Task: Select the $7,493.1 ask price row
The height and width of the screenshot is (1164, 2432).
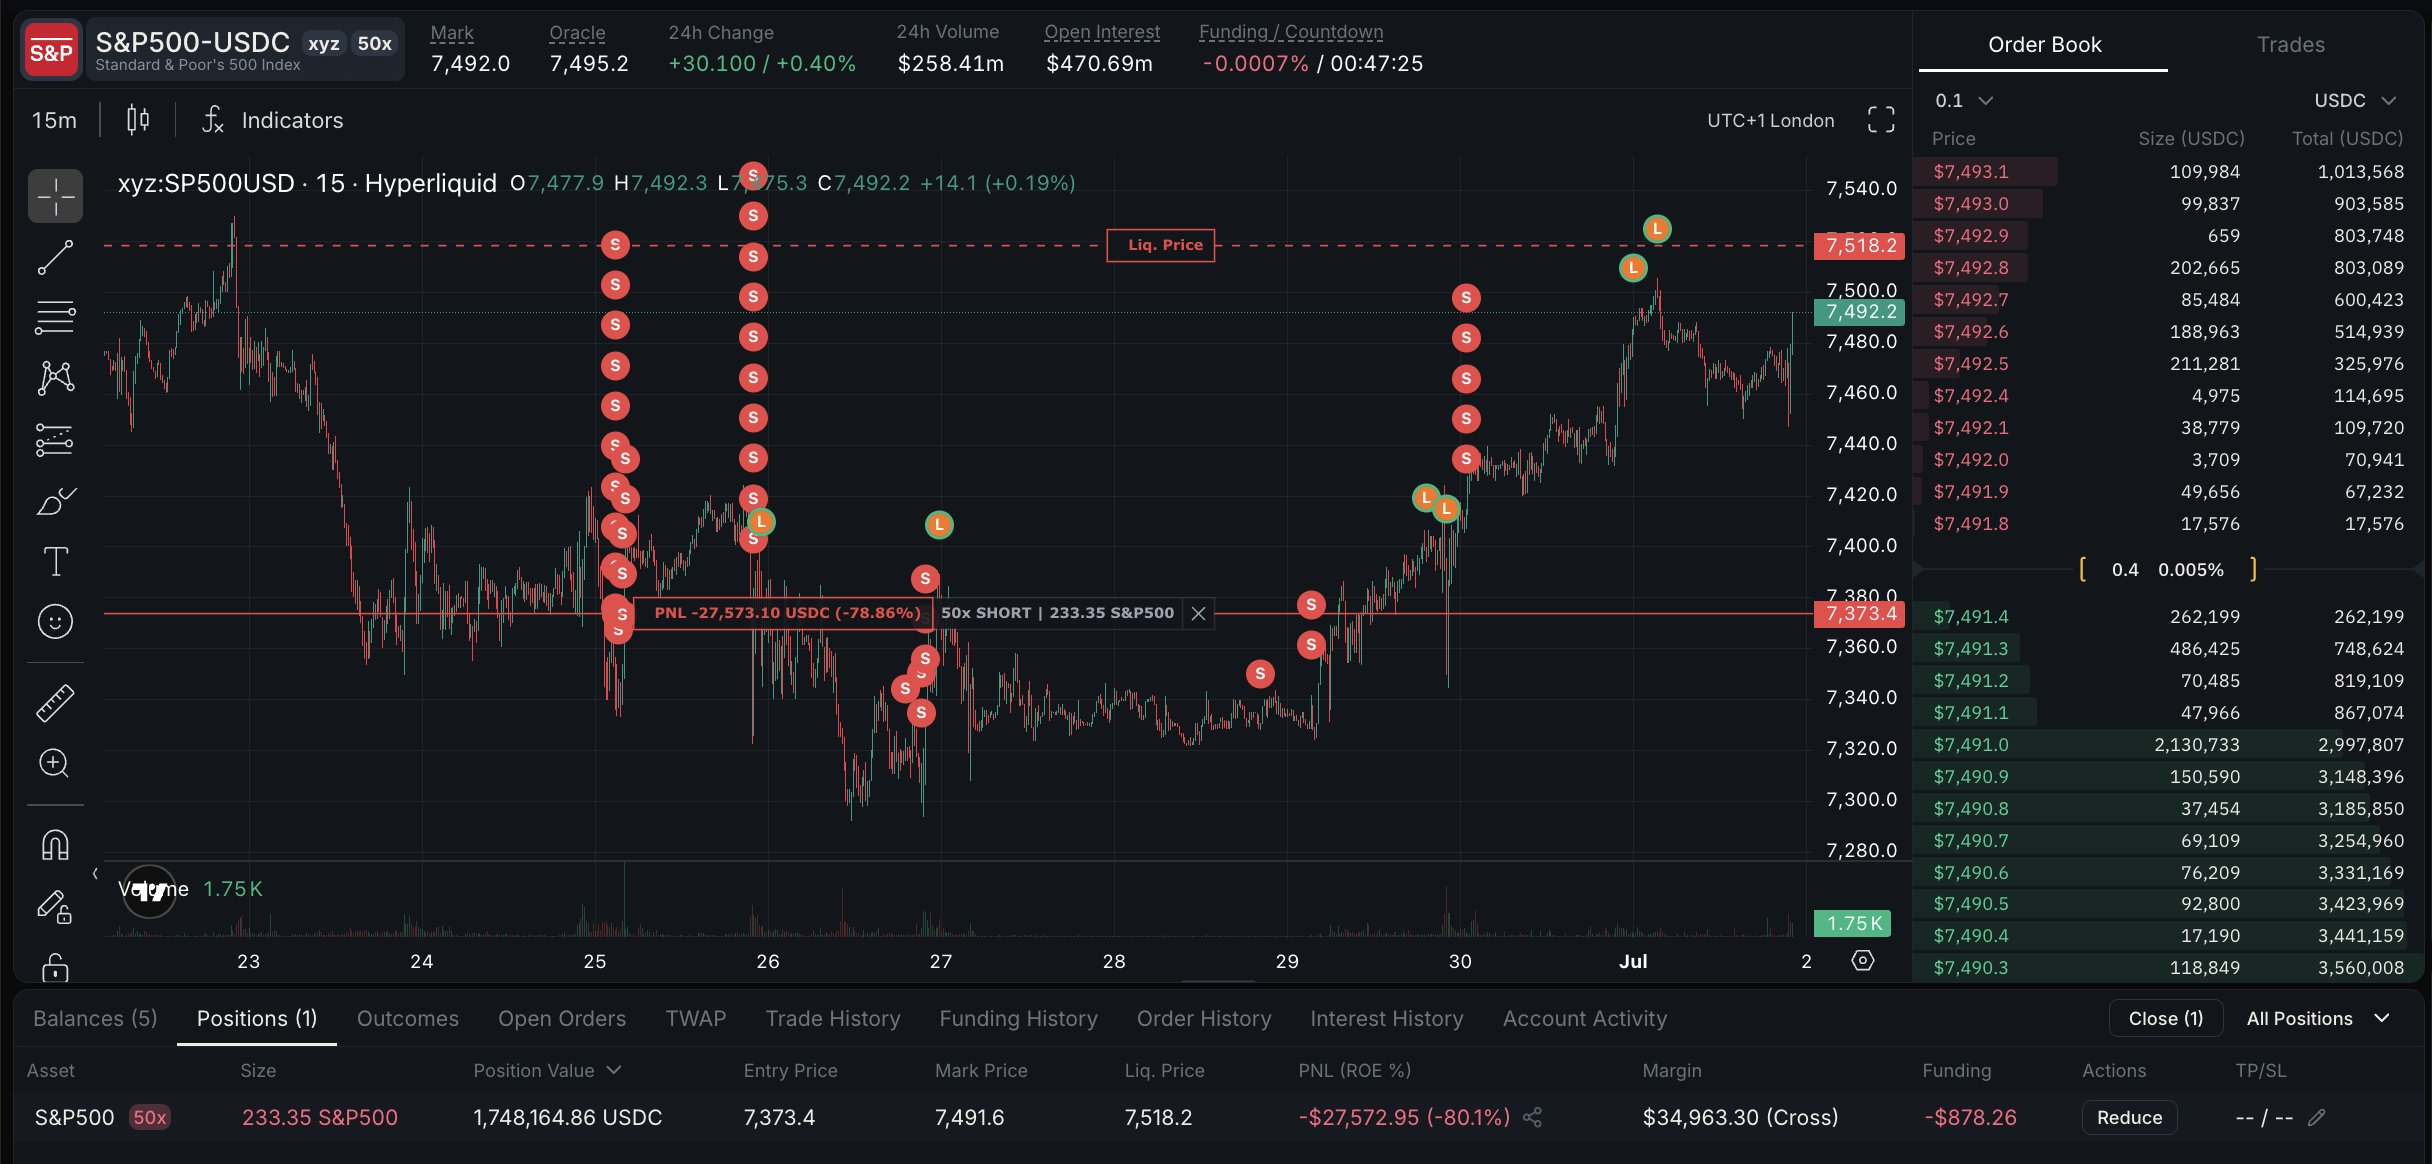Action: click(x=2168, y=172)
